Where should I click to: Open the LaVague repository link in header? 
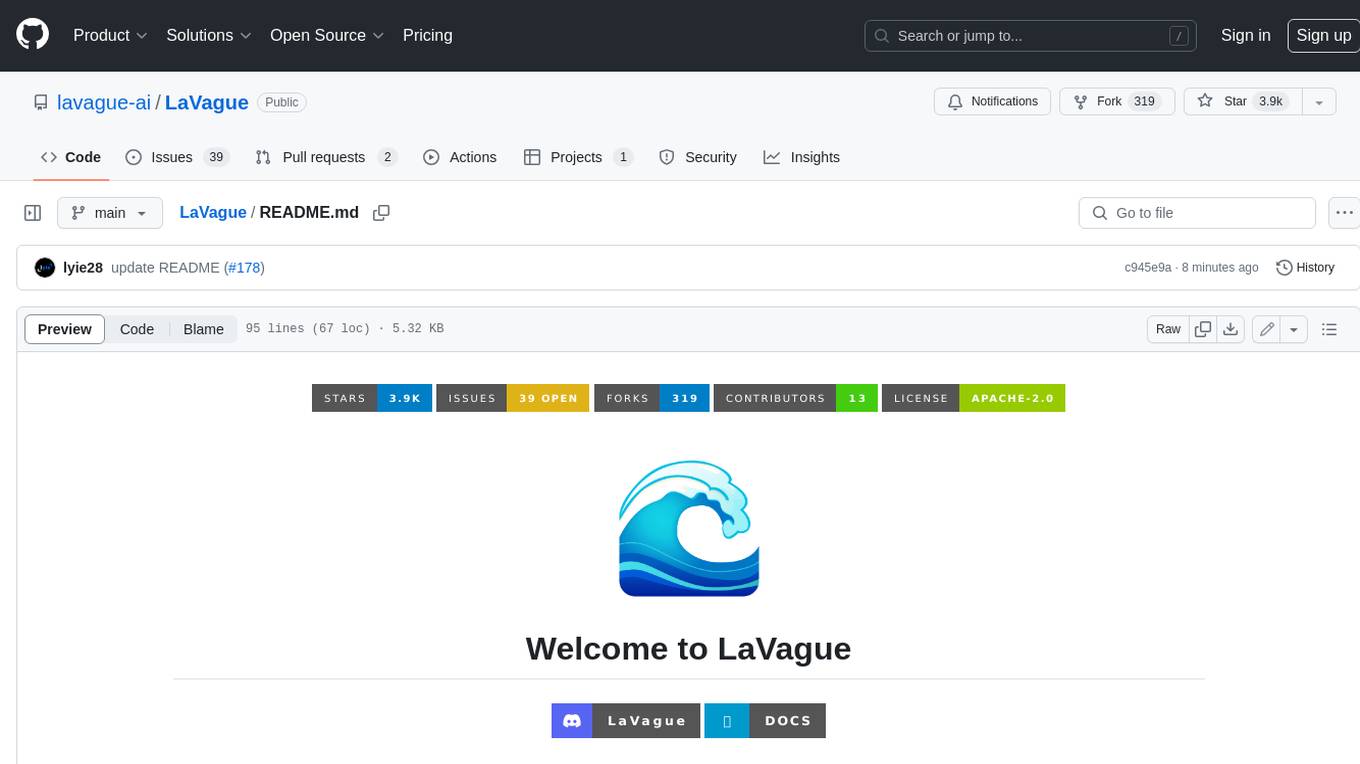point(207,102)
